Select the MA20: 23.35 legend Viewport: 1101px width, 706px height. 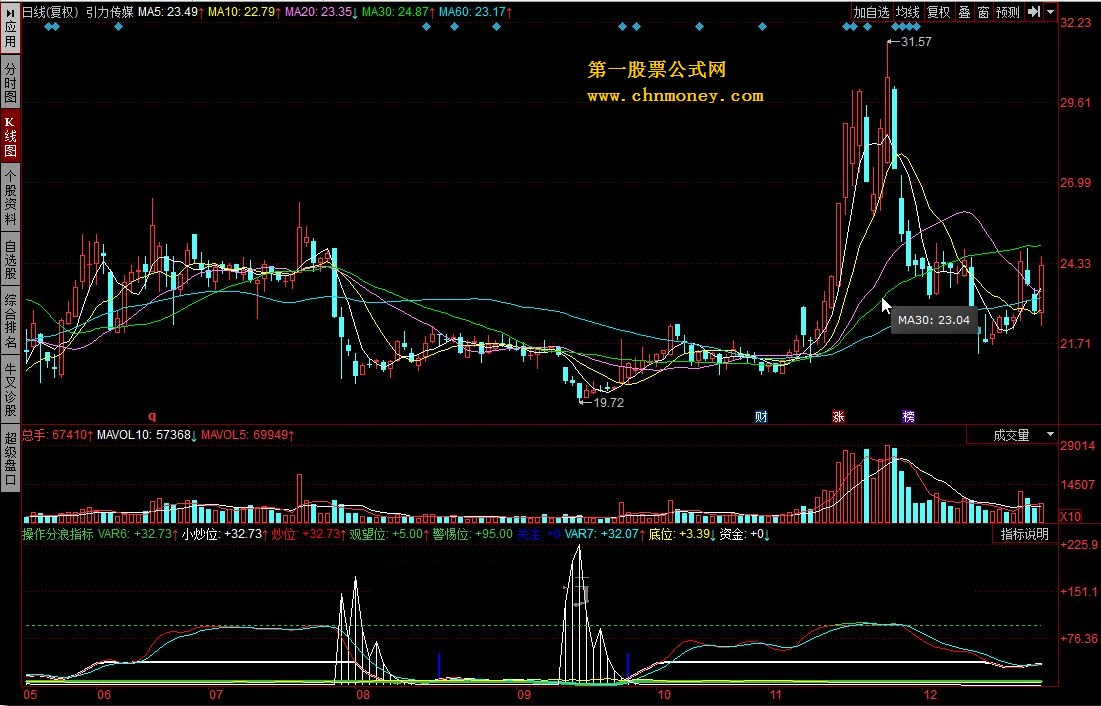pyautogui.click(x=322, y=12)
